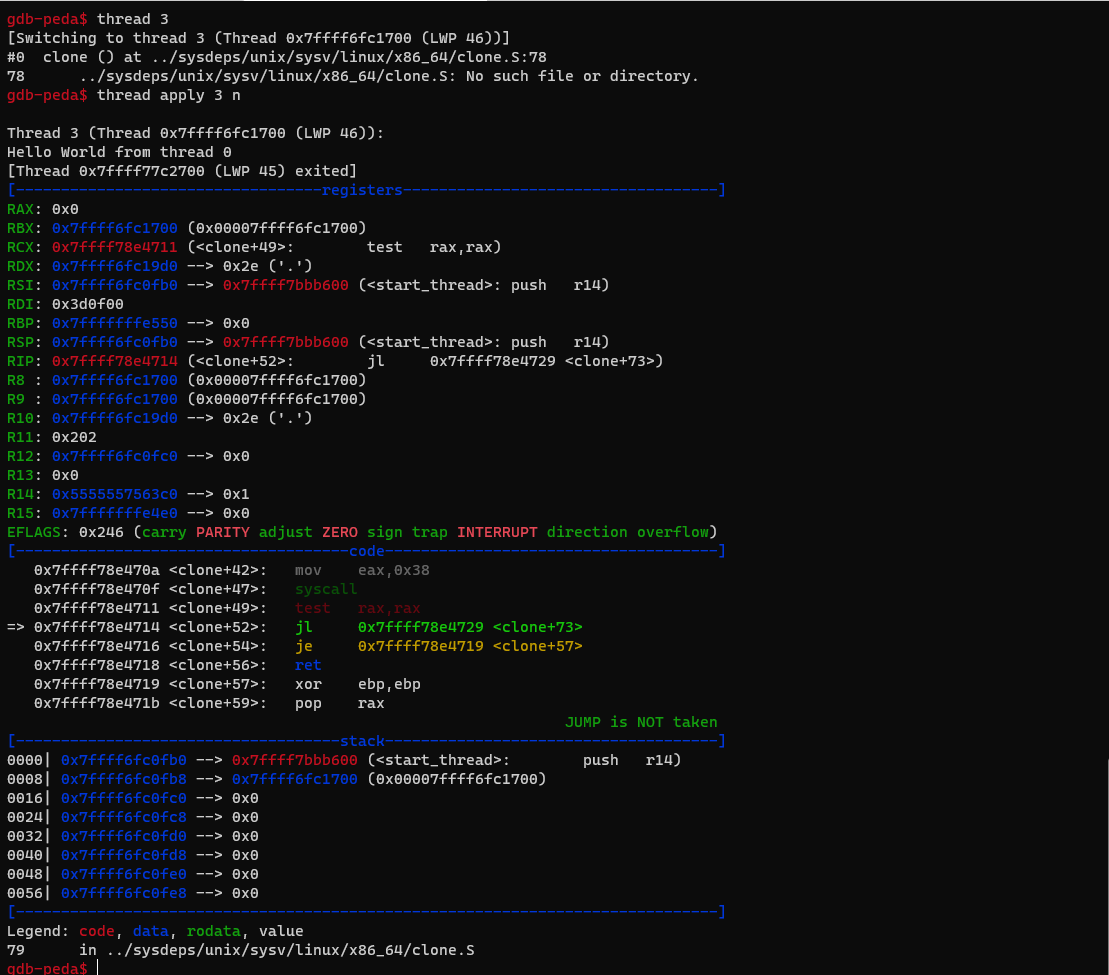Click the '[Switching to thread 3' message line
Viewport: 1109px width, 975px height.
coord(258,38)
